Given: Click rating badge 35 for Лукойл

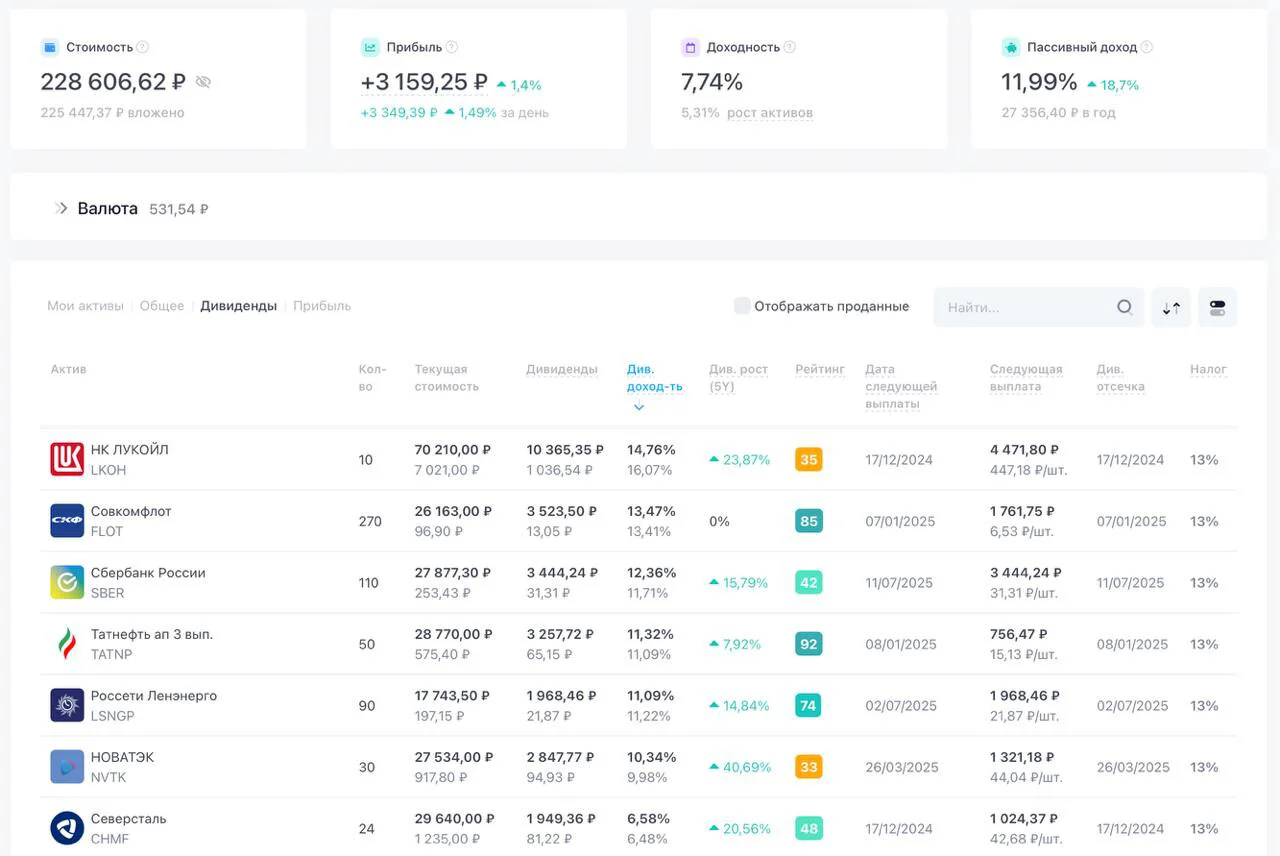Looking at the screenshot, I should point(809,460).
